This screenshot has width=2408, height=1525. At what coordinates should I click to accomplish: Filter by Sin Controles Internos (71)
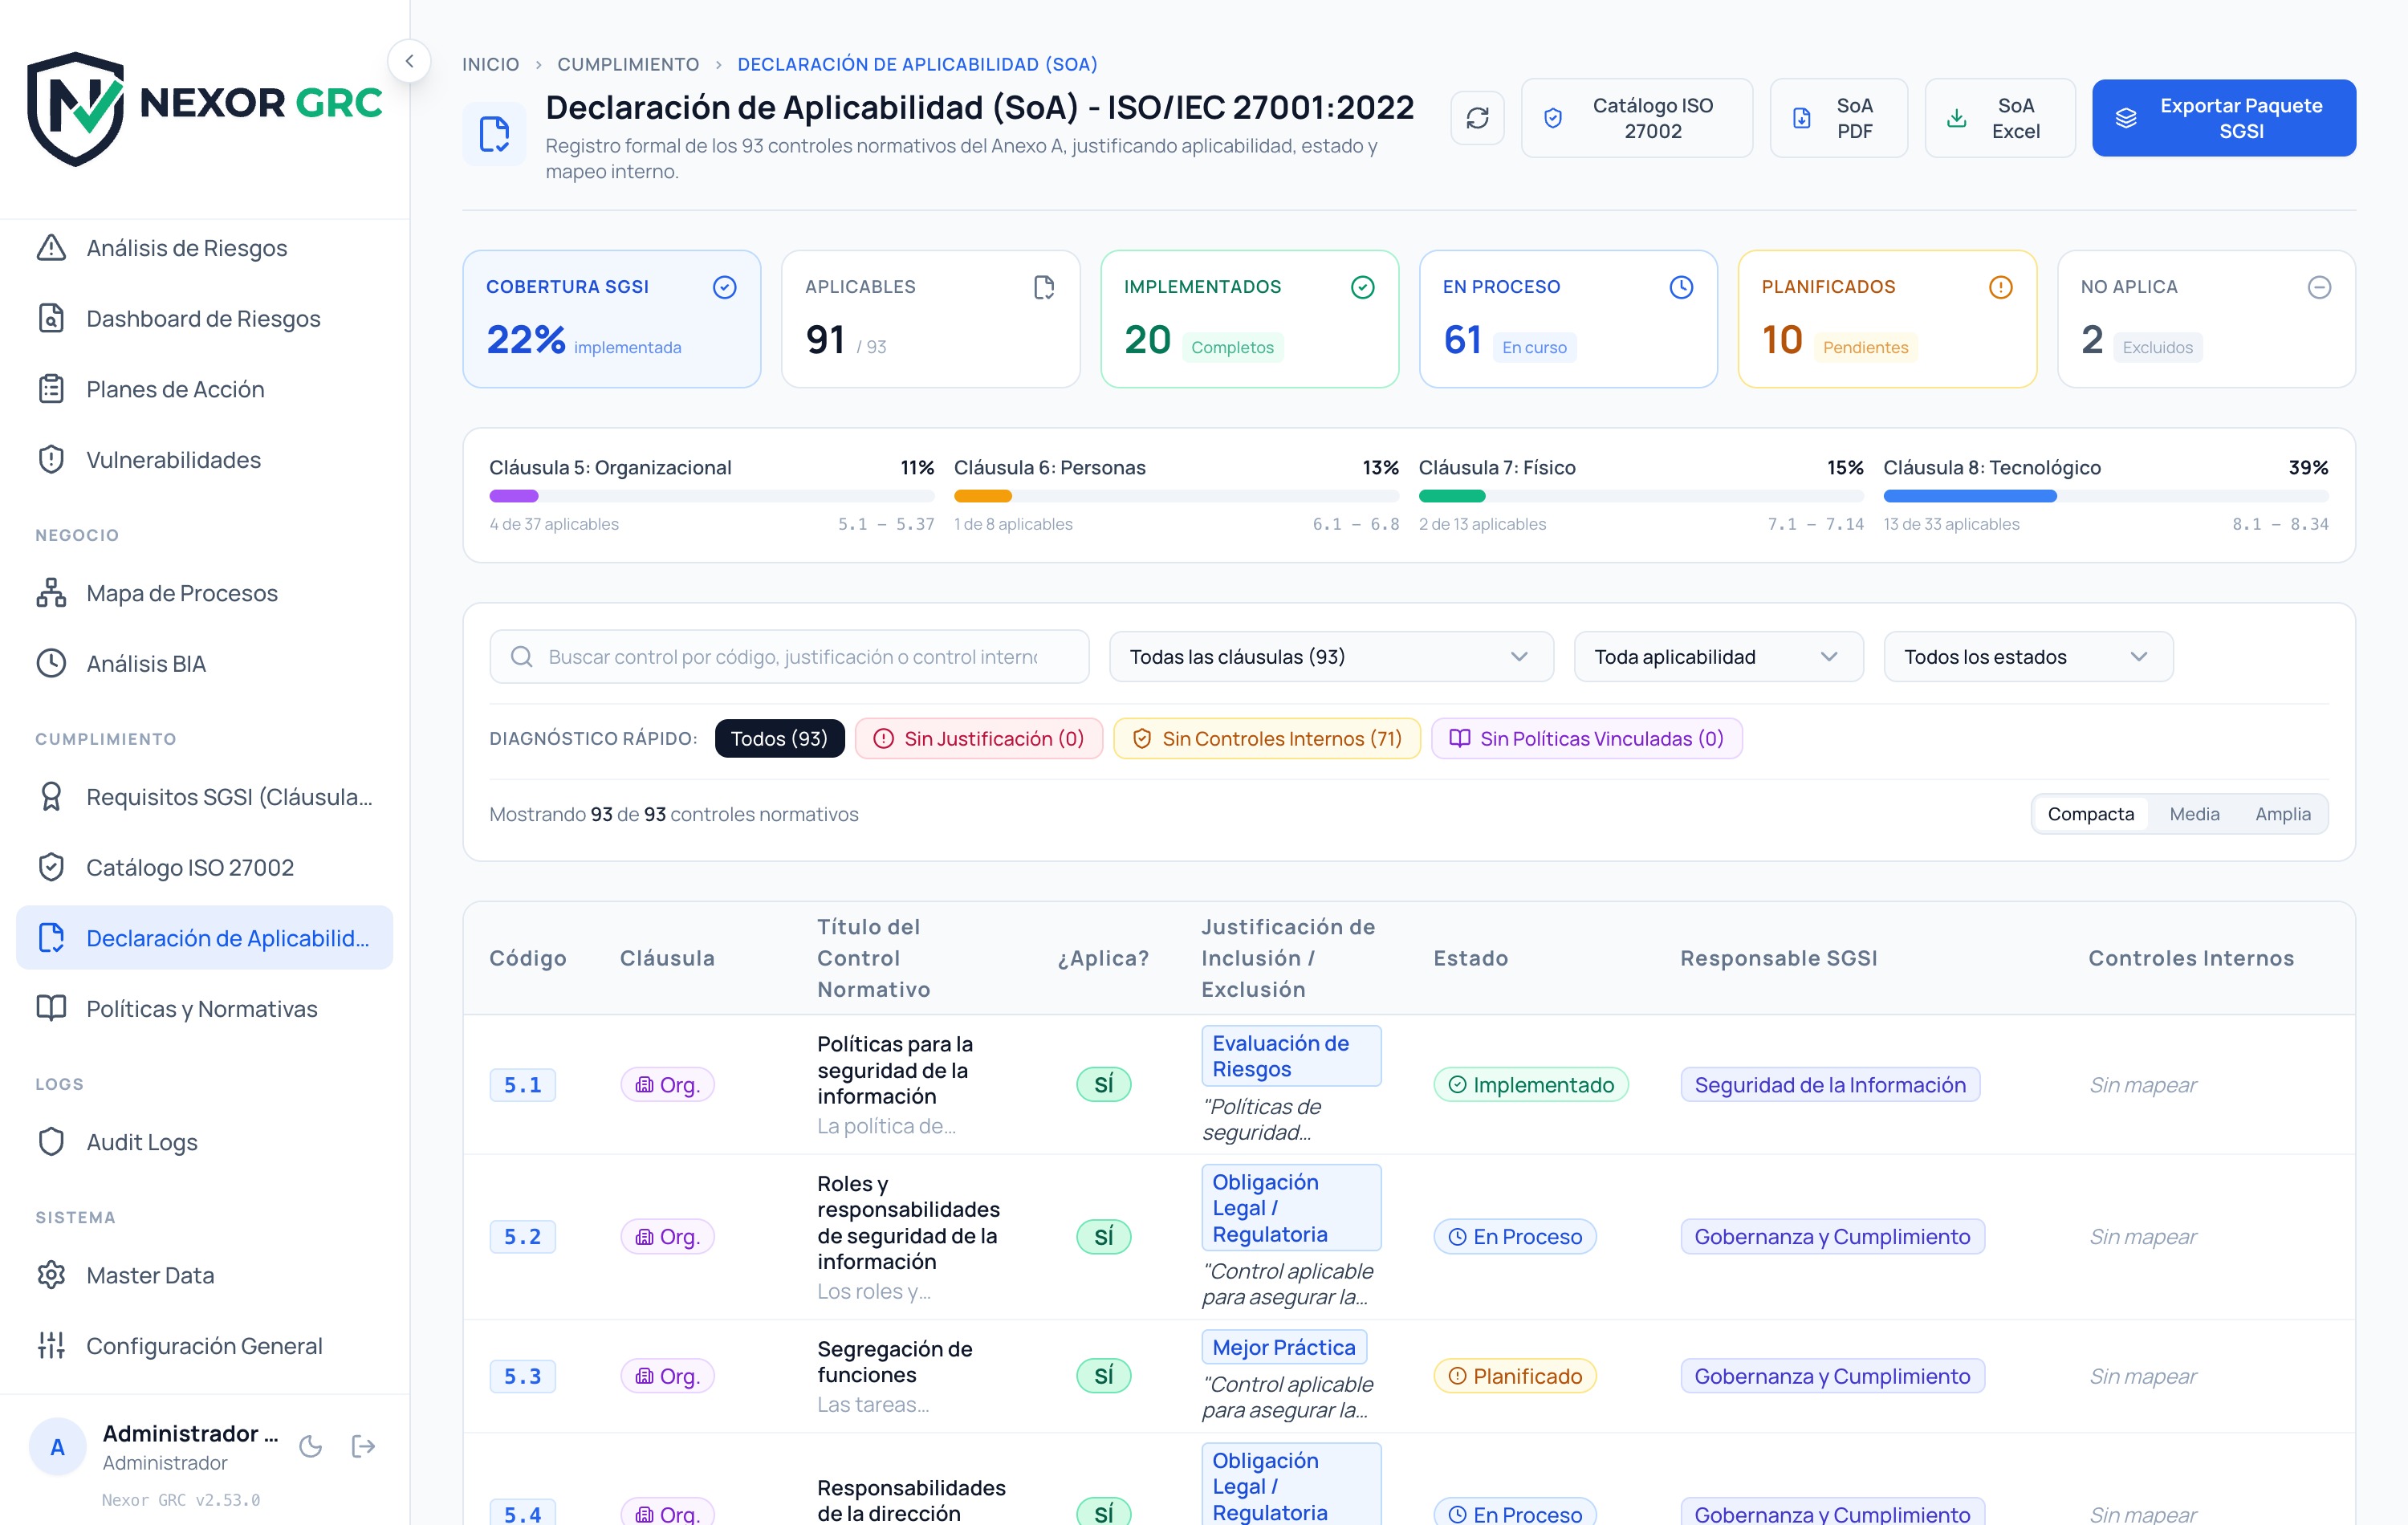(x=1266, y=738)
